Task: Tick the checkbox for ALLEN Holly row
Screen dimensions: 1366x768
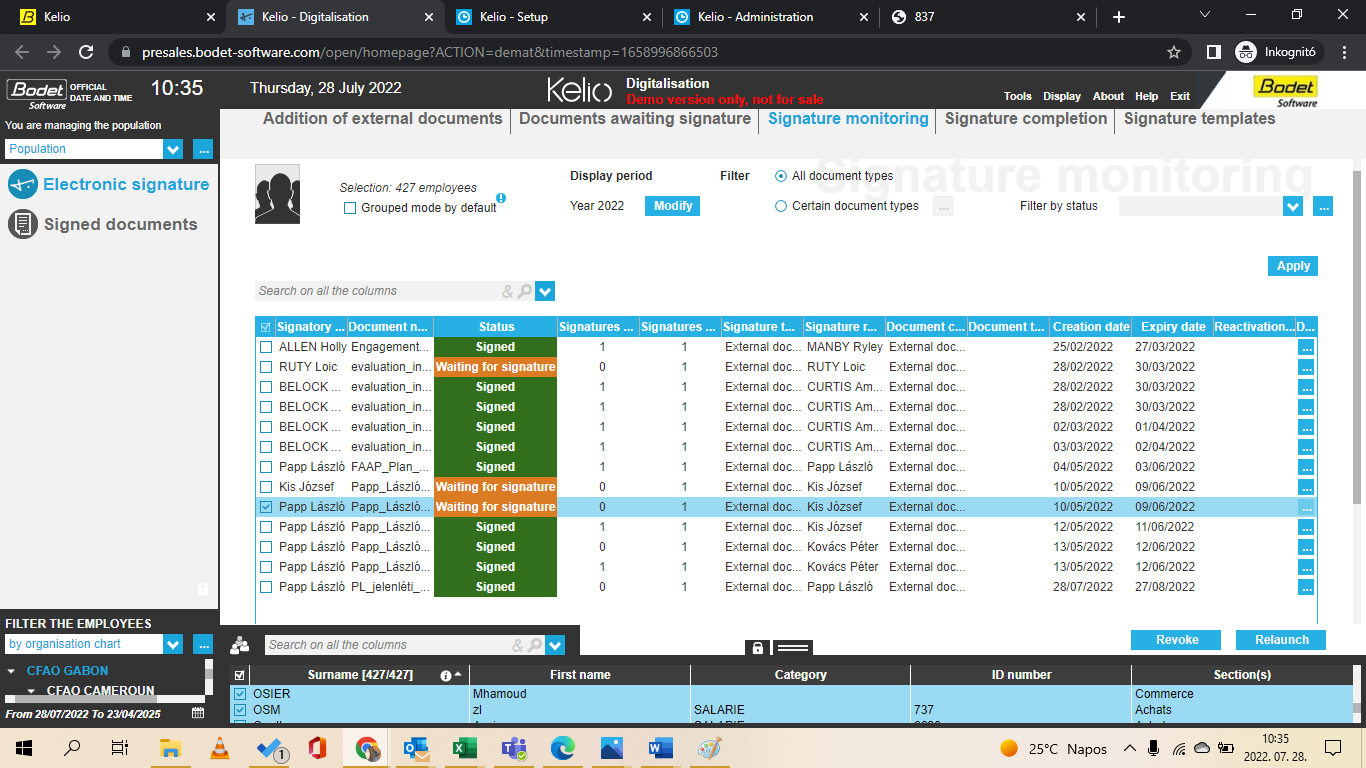Action: pos(266,347)
